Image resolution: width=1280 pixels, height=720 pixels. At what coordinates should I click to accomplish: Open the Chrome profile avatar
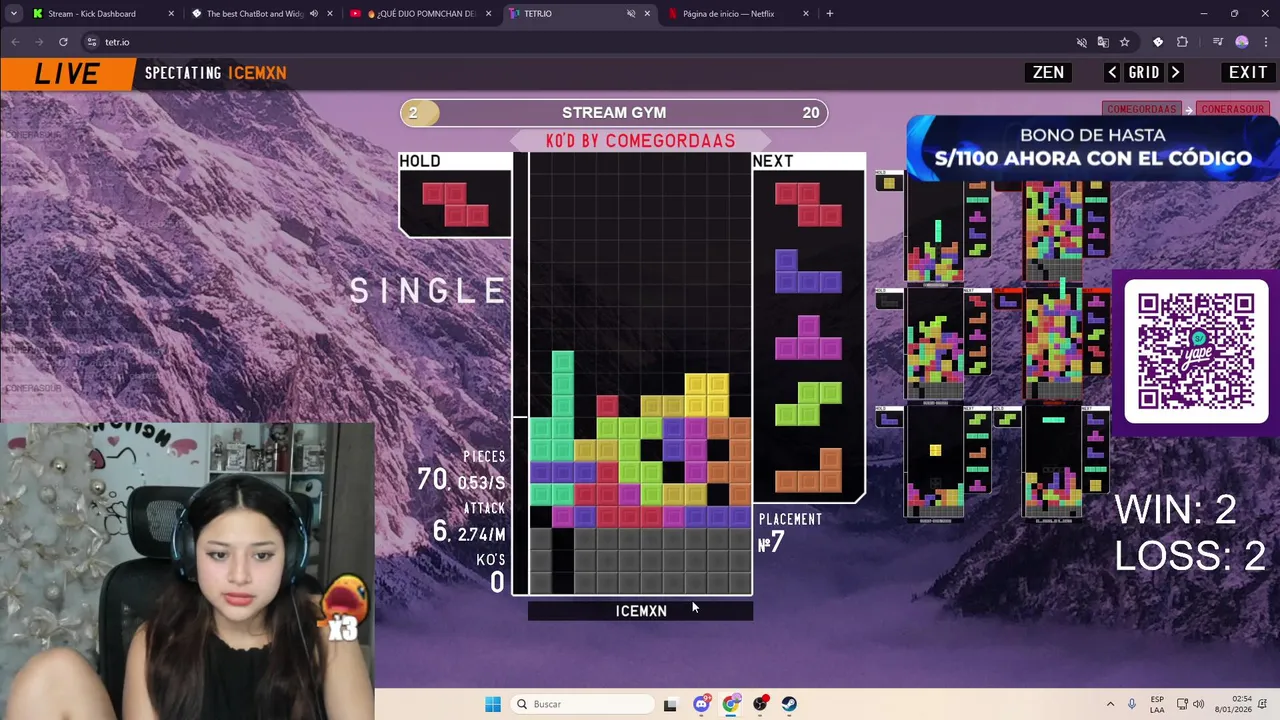[1242, 42]
